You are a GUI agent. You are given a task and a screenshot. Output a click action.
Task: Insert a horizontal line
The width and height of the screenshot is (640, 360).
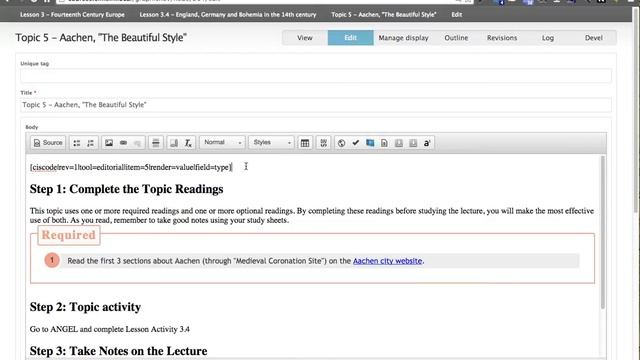click(x=156, y=143)
